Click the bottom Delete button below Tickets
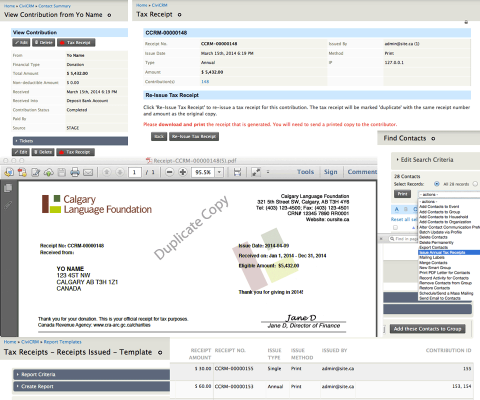480x400 pixels. [43, 152]
